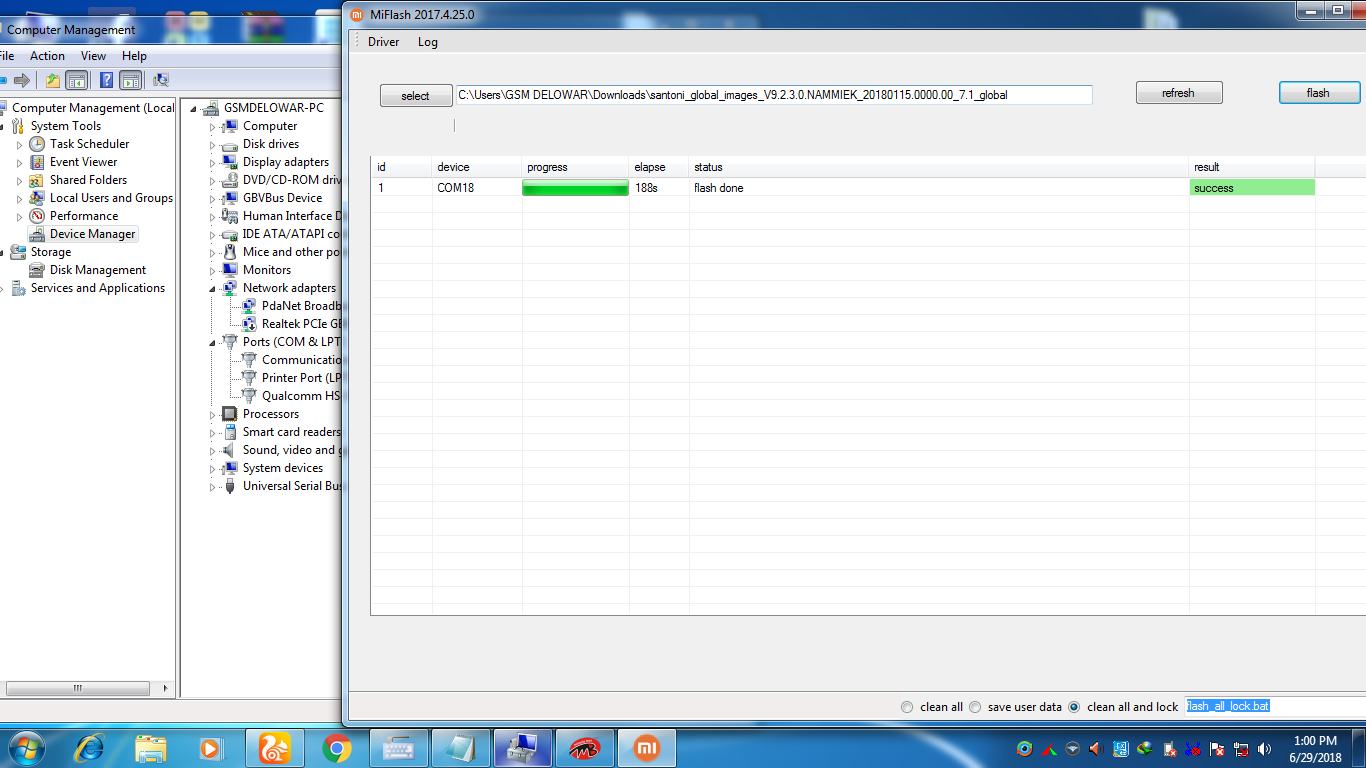Select the save user data option
The height and width of the screenshot is (768, 1366).
975,707
